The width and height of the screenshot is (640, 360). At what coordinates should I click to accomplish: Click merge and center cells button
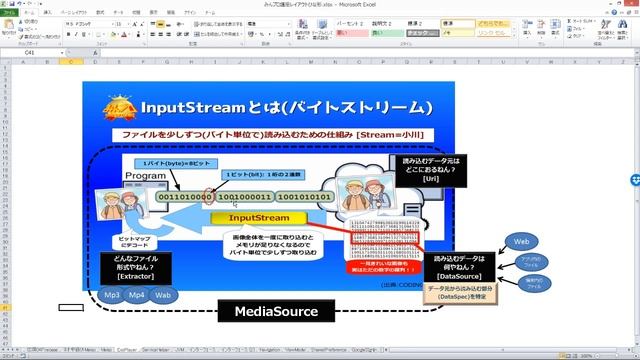click(x=218, y=35)
